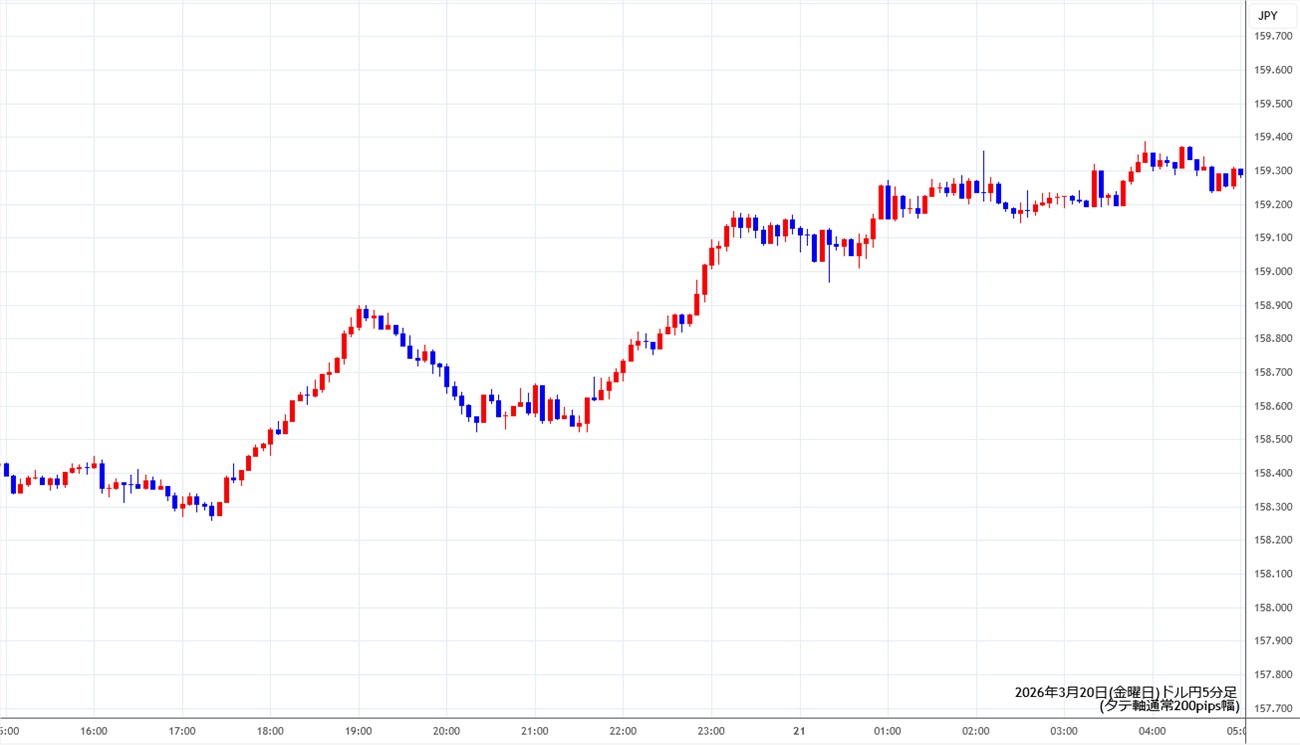
Task: Click the 23:00 time axis label
Action: (x=711, y=731)
